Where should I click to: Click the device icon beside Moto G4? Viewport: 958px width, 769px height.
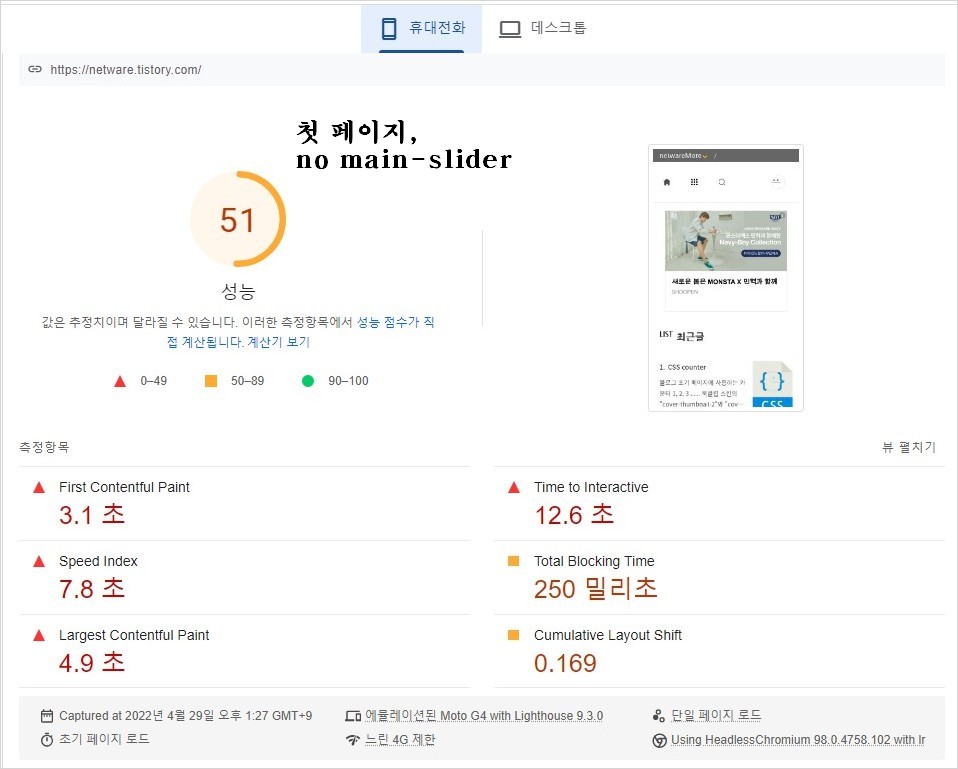pos(353,716)
